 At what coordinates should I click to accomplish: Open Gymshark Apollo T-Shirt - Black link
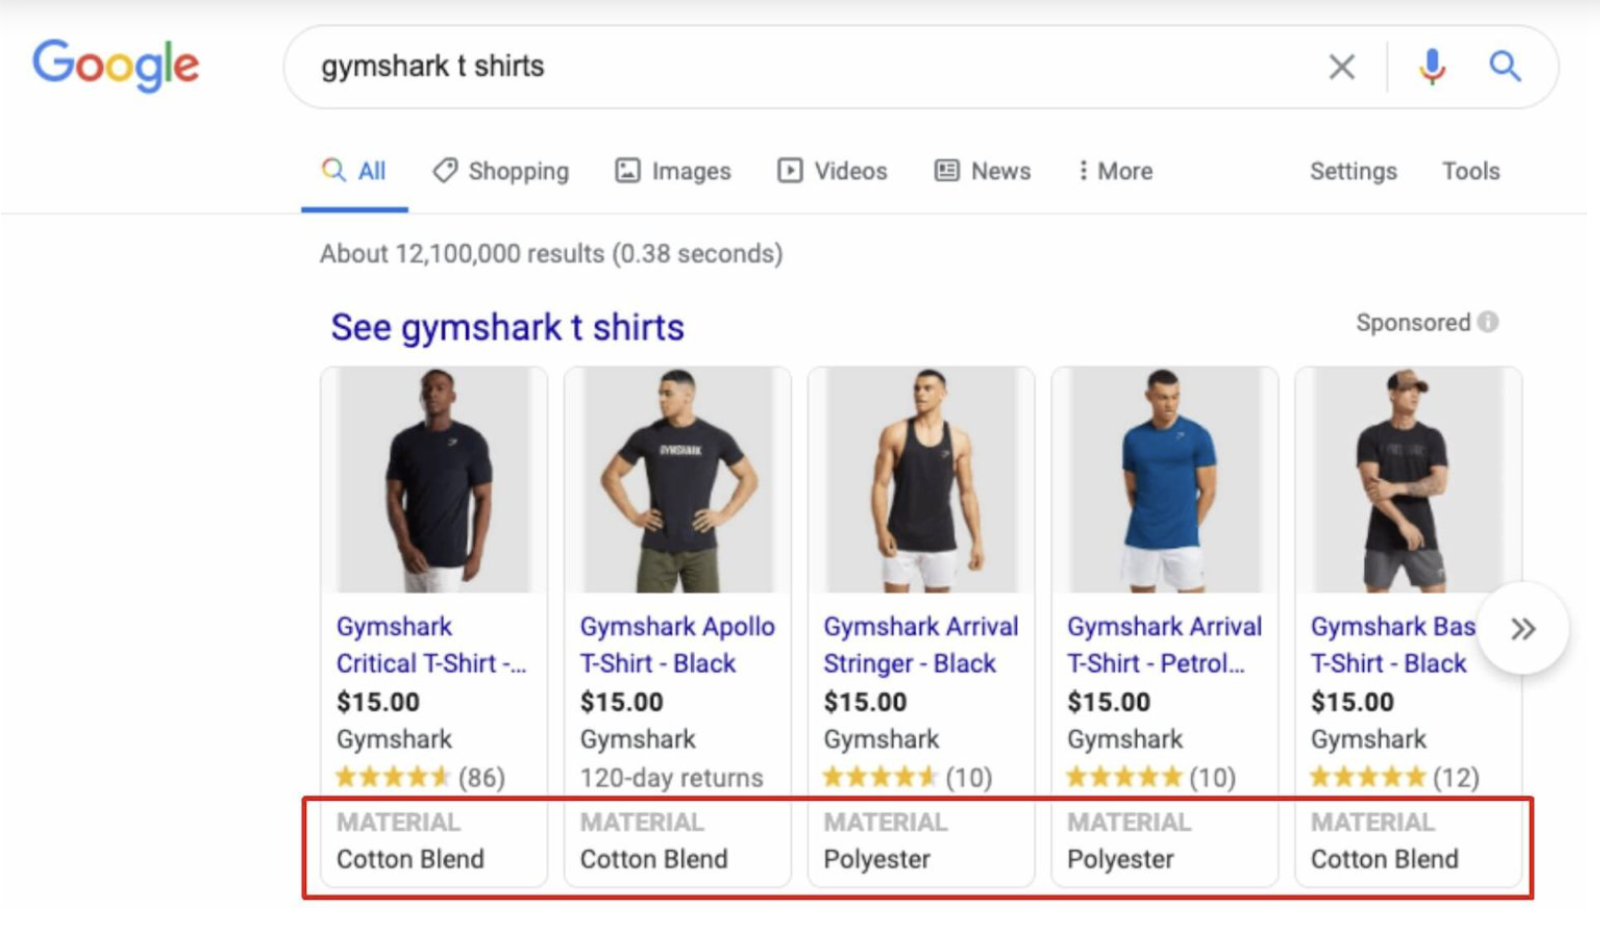[x=677, y=645]
